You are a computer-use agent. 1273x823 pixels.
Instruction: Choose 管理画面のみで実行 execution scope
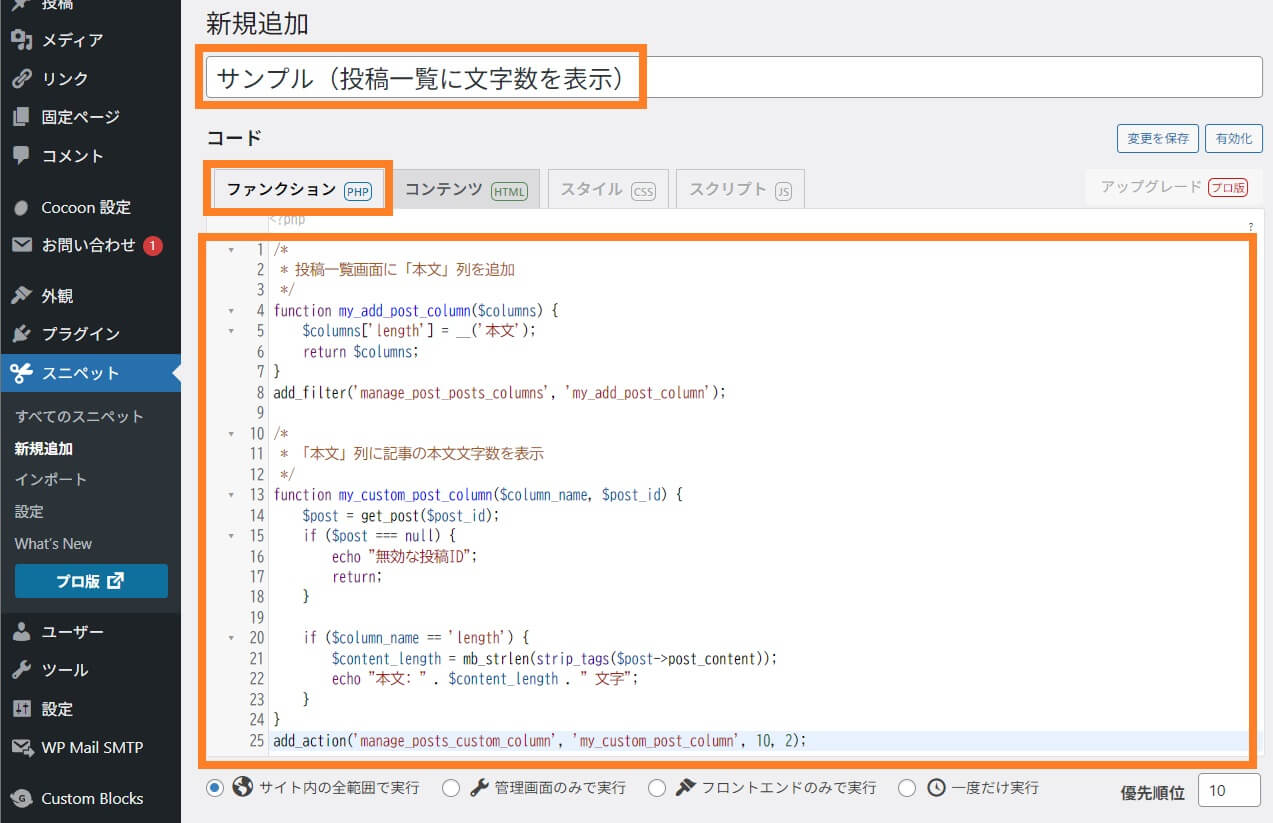[451, 788]
